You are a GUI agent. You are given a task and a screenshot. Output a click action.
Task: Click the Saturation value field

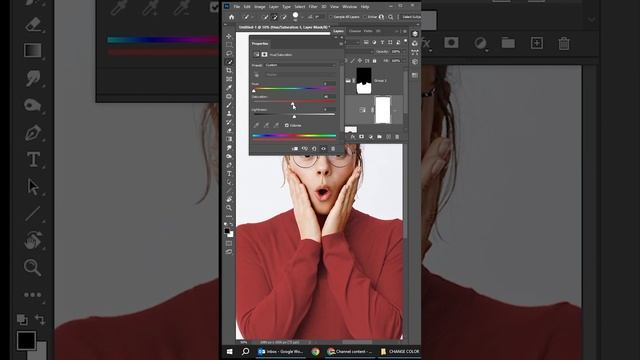(329, 97)
